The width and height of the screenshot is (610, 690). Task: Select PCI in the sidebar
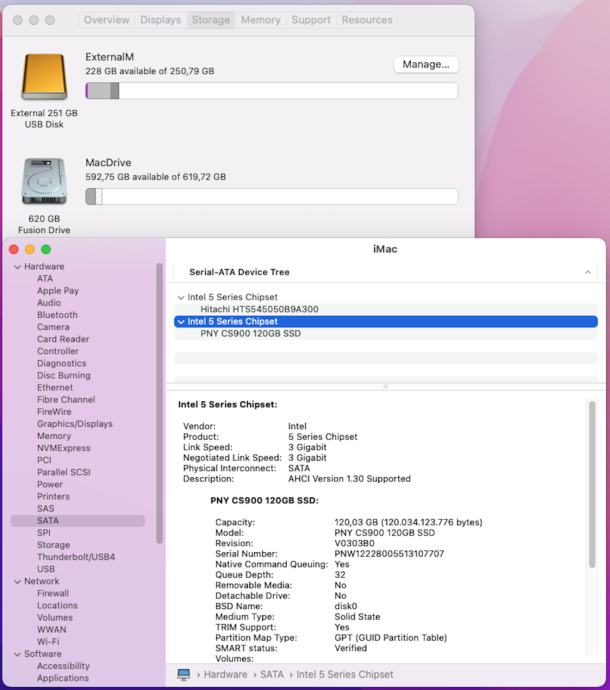44,460
